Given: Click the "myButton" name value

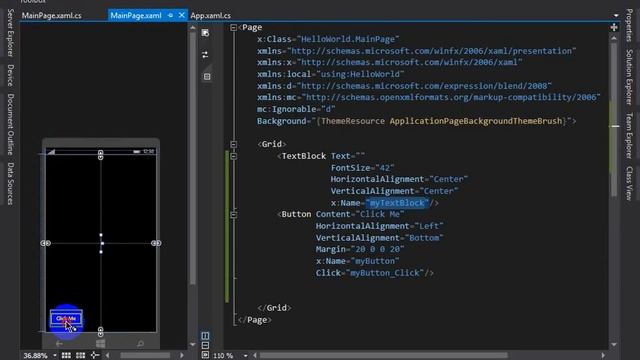Looking at the screenshot, I should coord(375,261).
